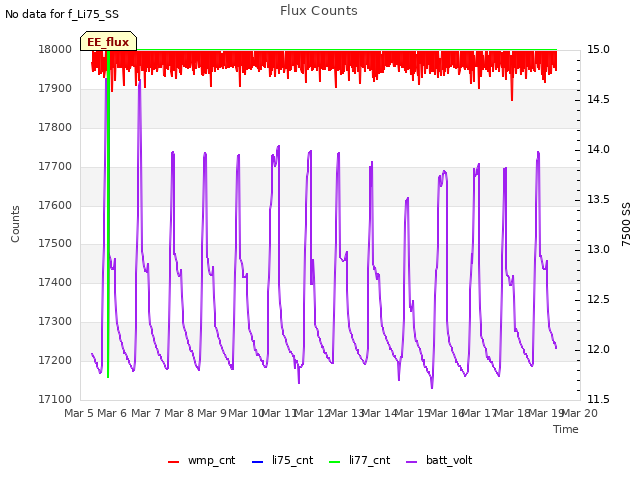The image size is (640, 480).
Task: Toggle the wmp_cnt legend entry
Action: [202, 460]
